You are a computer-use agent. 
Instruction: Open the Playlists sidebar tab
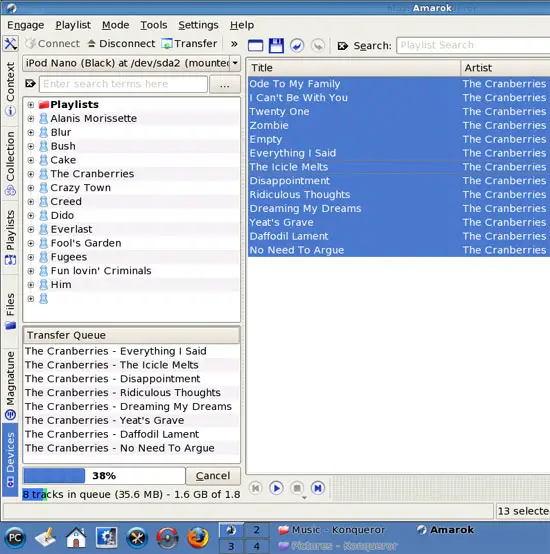click(x=10, y=237)
